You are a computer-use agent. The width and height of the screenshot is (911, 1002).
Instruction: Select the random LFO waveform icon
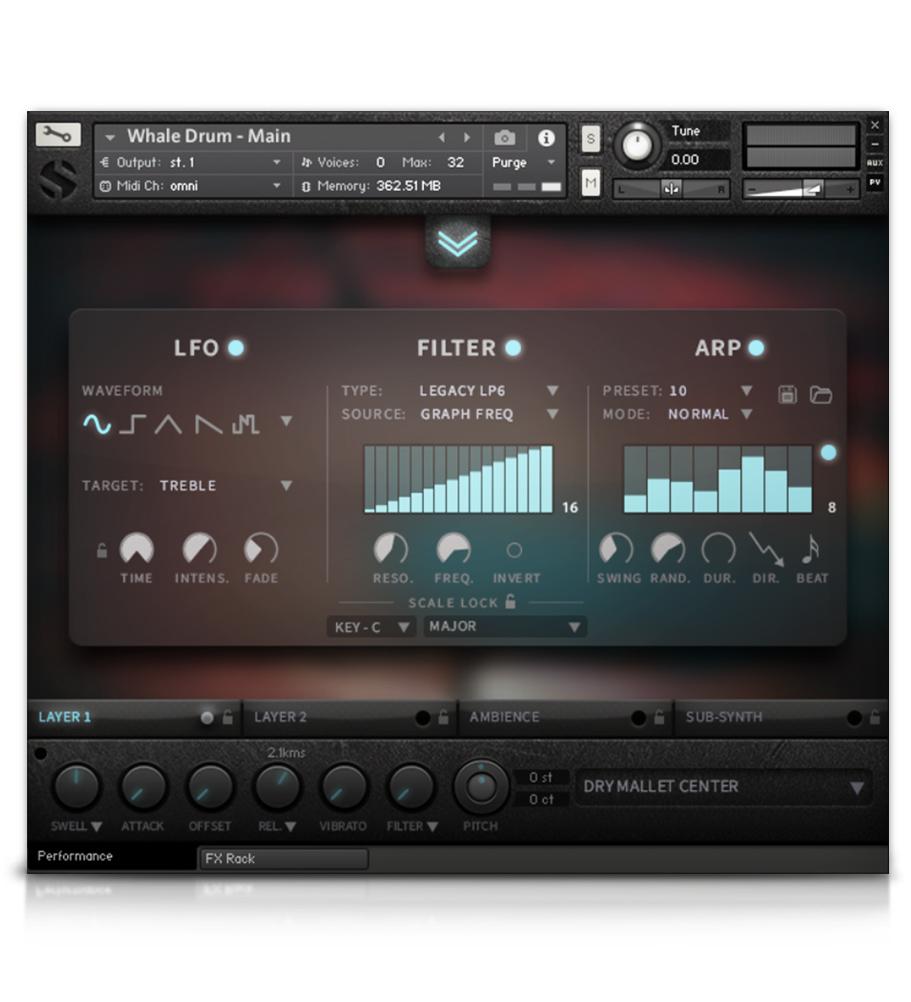(x=244, y=424)
